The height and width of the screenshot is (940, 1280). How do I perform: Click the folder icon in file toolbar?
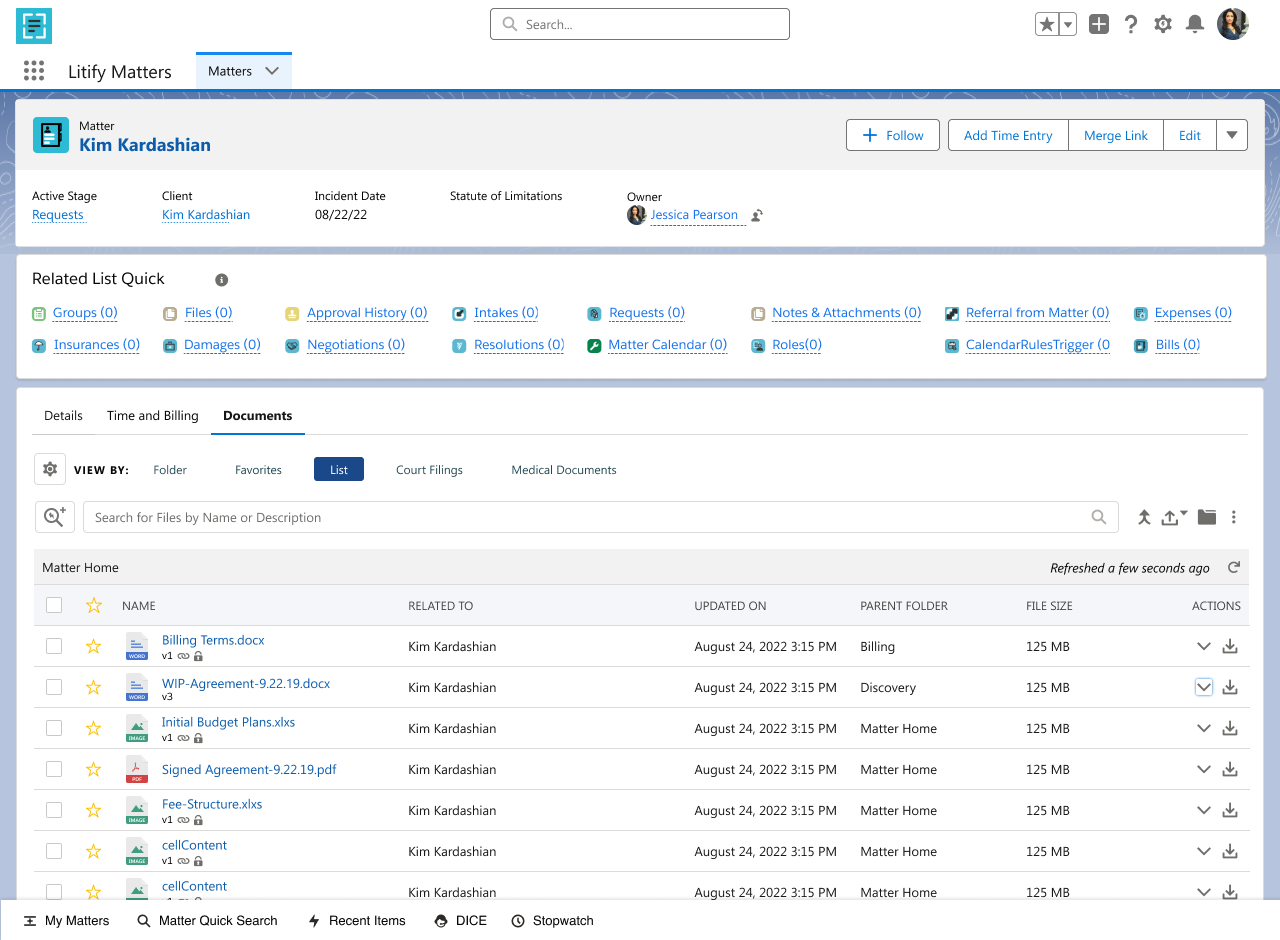[x=1207, y=517]
